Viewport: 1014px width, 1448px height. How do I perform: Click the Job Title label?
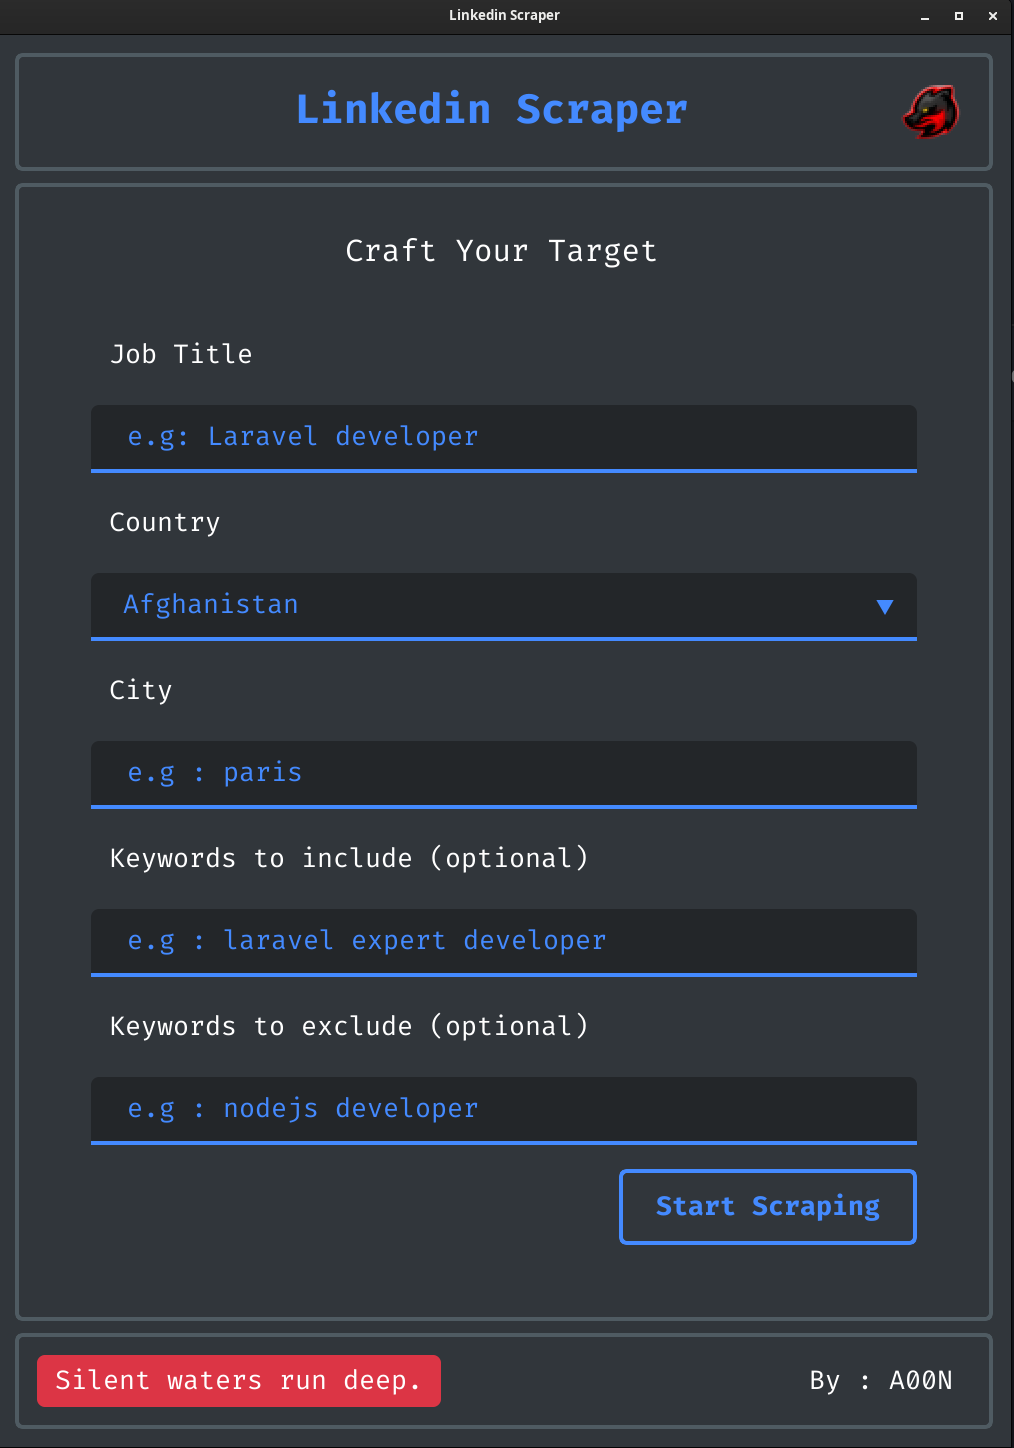pos(181,354)
